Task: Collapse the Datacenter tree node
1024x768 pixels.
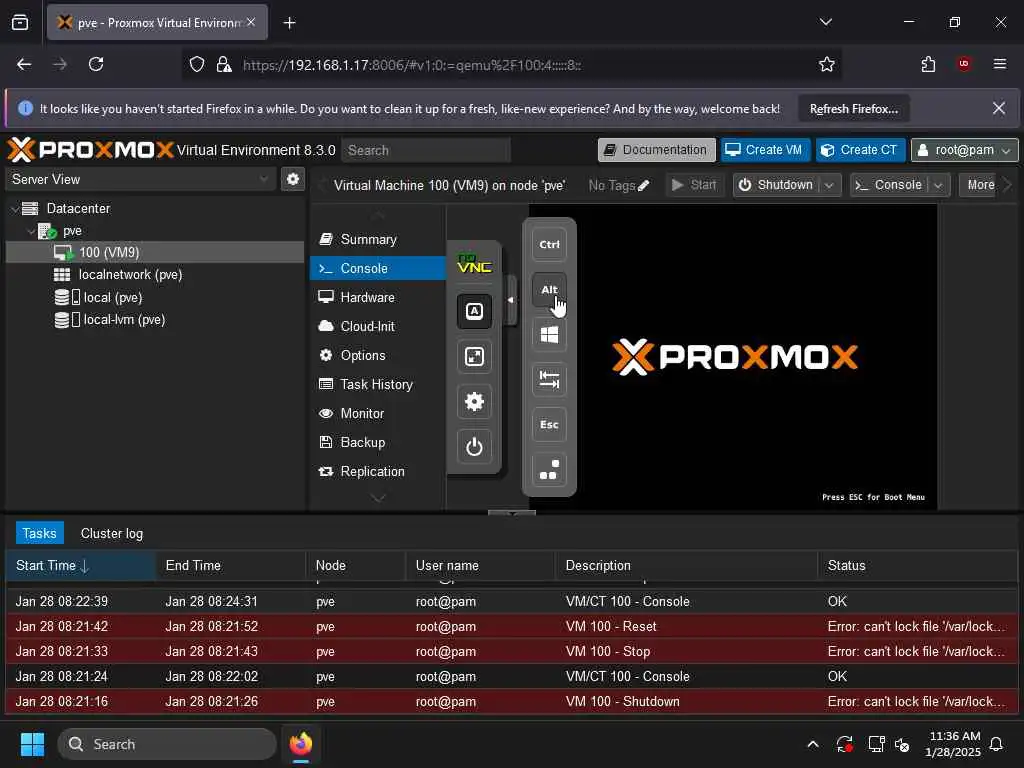Action: (x=14, y=208)
